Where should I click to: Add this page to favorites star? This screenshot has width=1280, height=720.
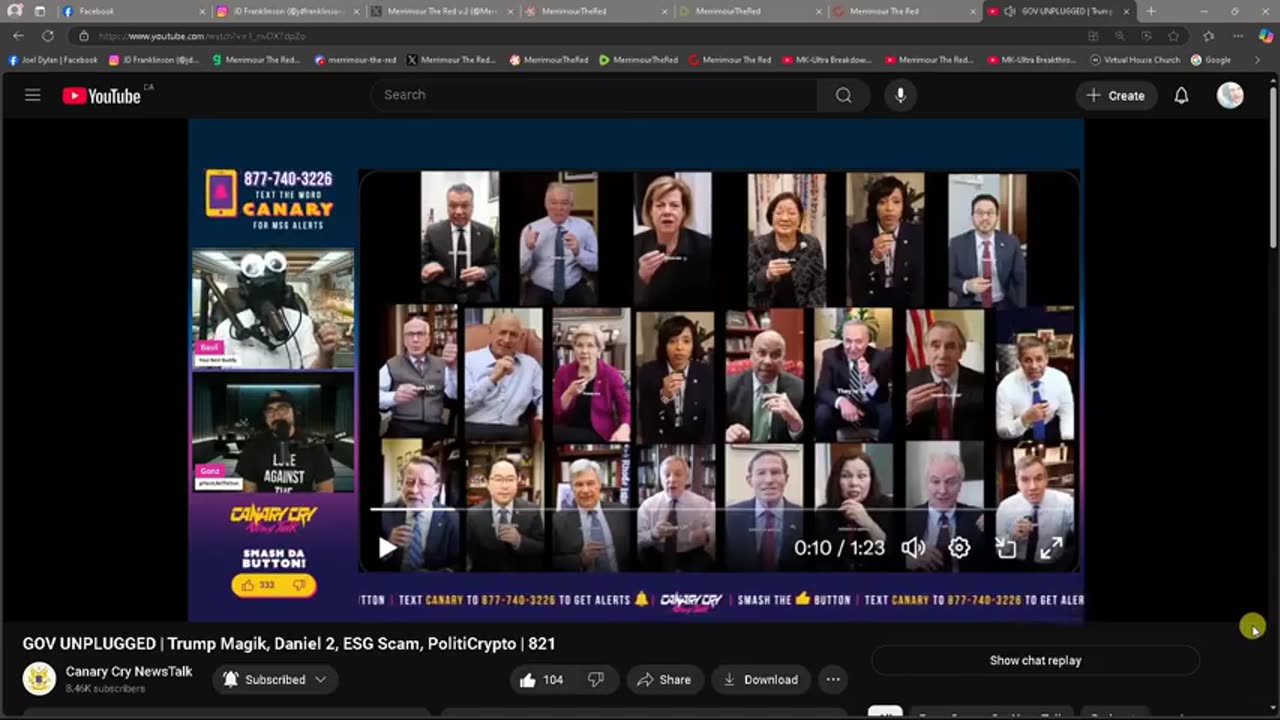click(1173, 36)
